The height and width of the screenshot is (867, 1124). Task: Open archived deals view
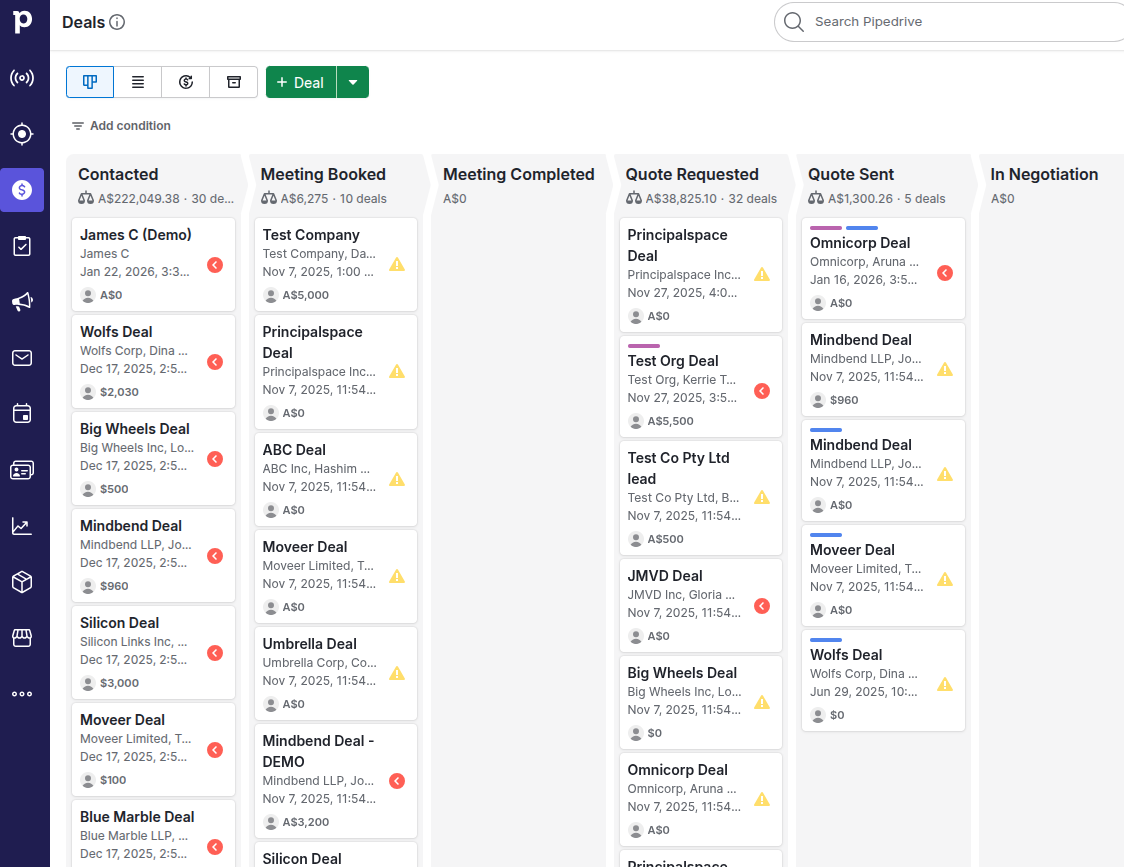(x=234, y=82)
